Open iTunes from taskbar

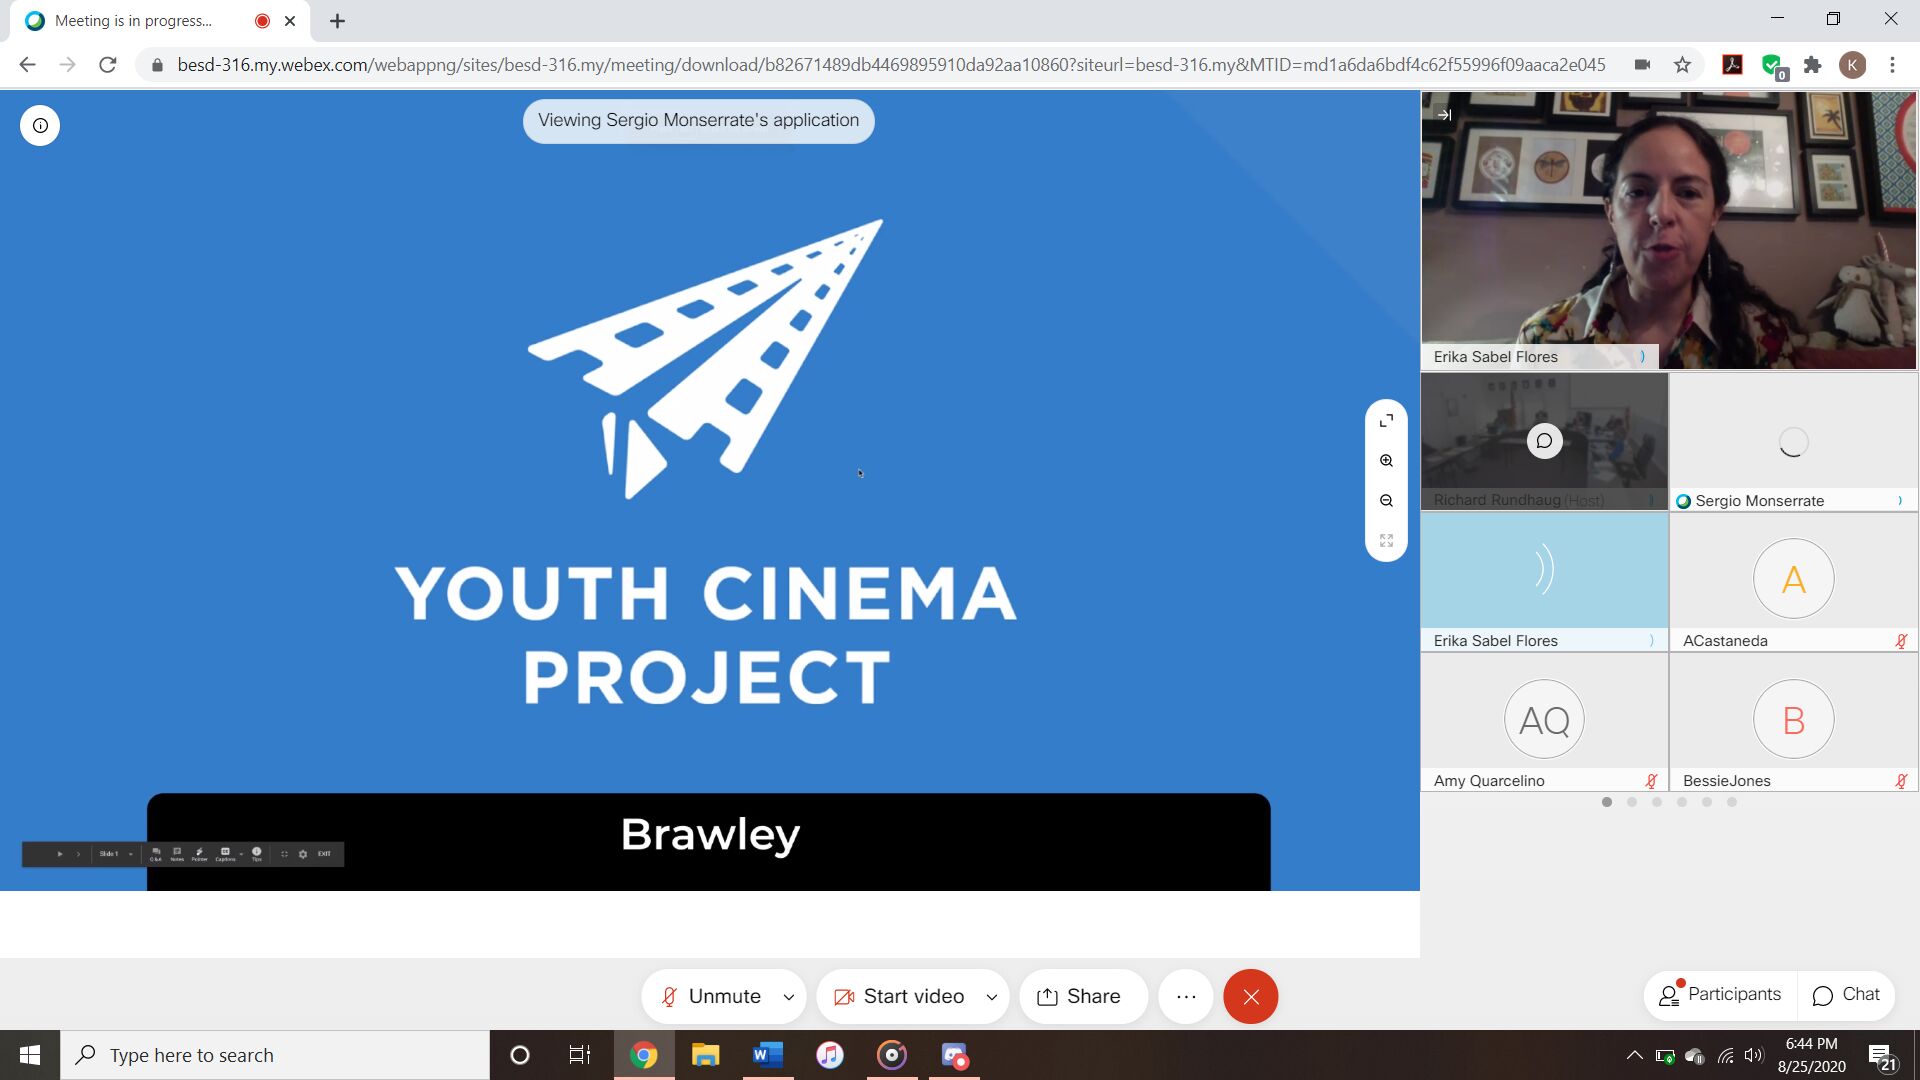[x=829, y=1055]
